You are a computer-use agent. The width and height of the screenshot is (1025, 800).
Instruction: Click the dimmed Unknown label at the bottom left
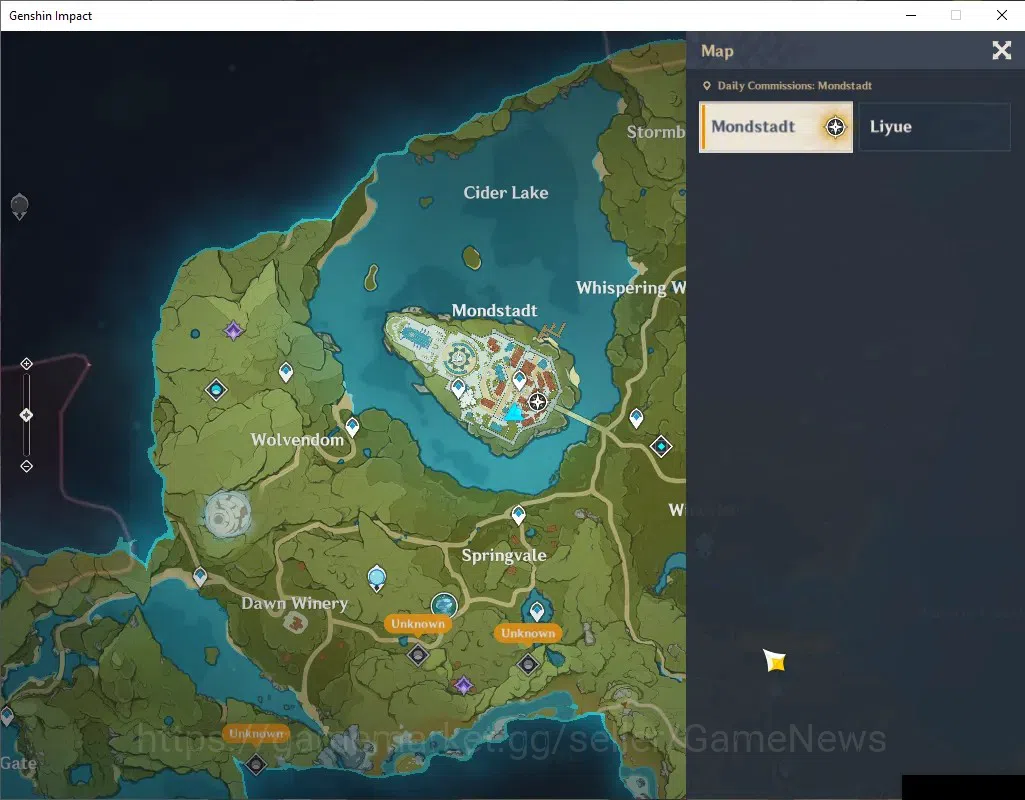(256, 734)
